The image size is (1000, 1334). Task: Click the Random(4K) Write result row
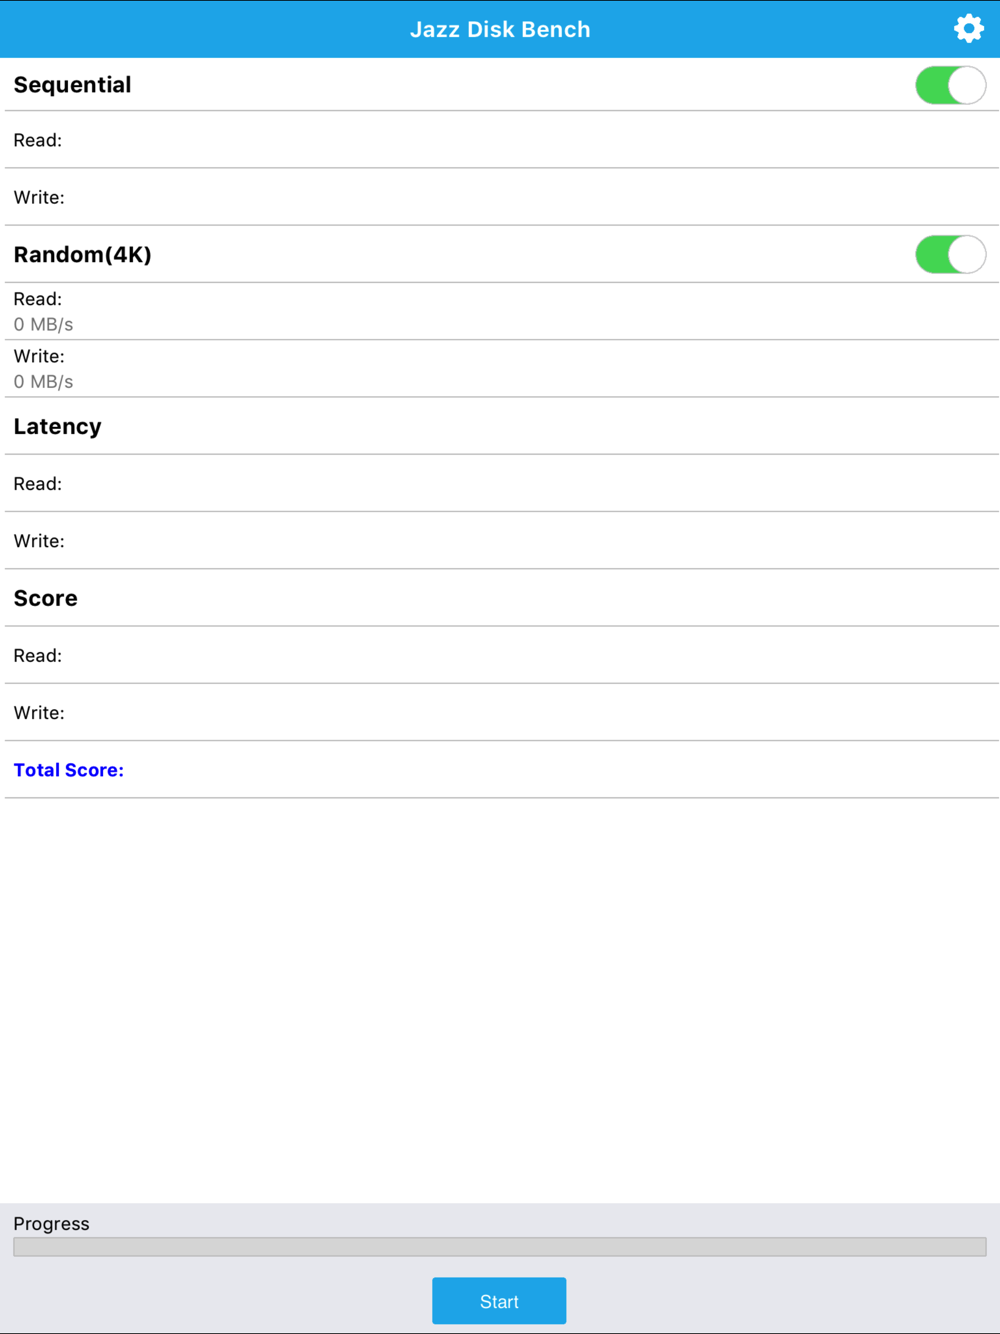(500, 369)
